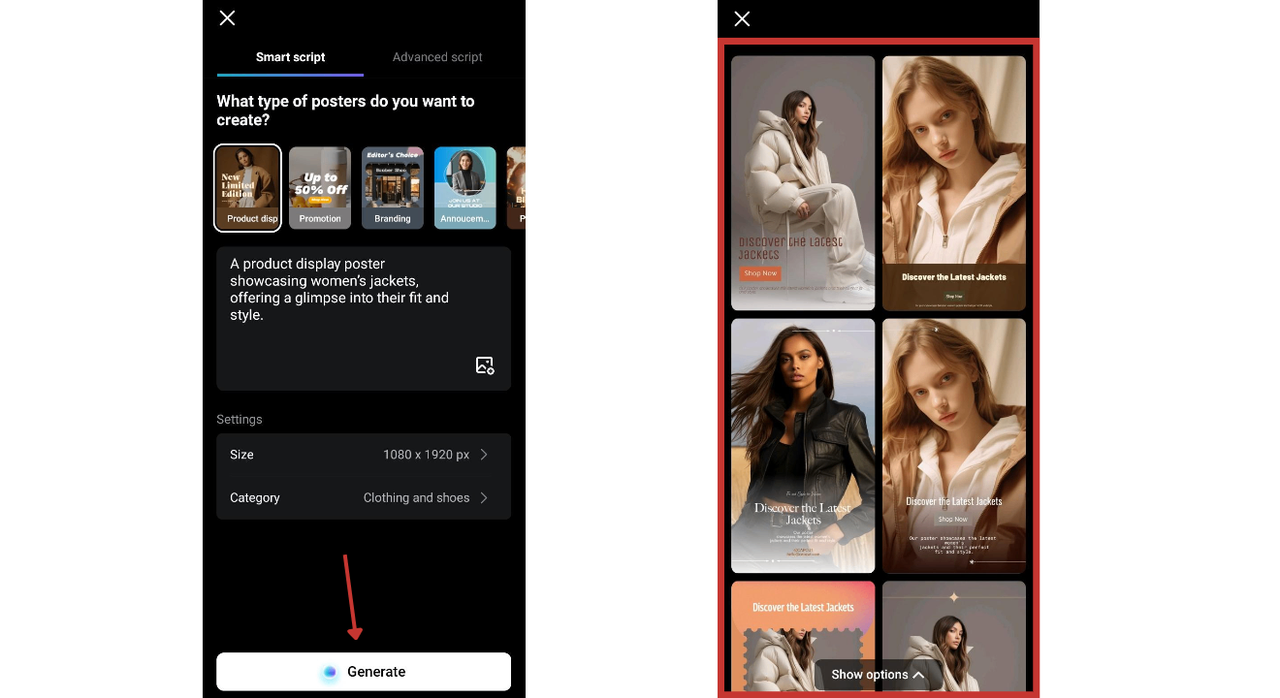Screen dimensions: 1280x698
Task: Select the Product display poster type
Action: point(248,188)
